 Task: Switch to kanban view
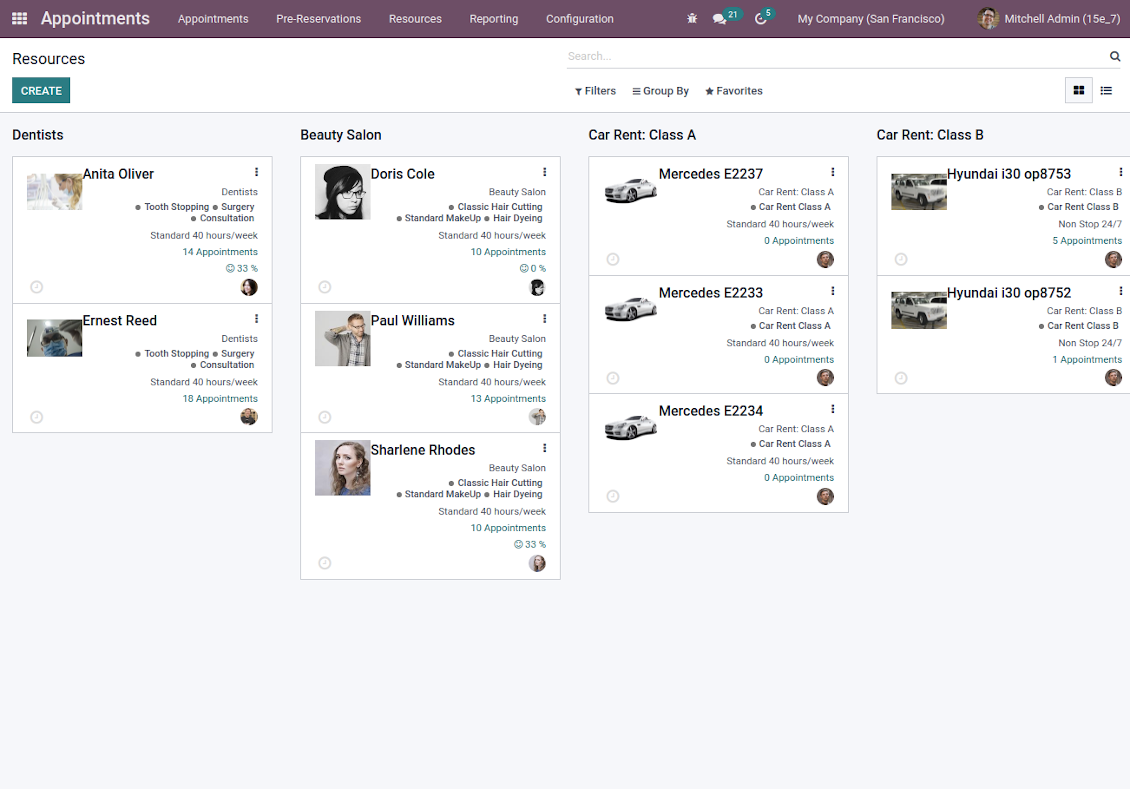[1079, 91]
